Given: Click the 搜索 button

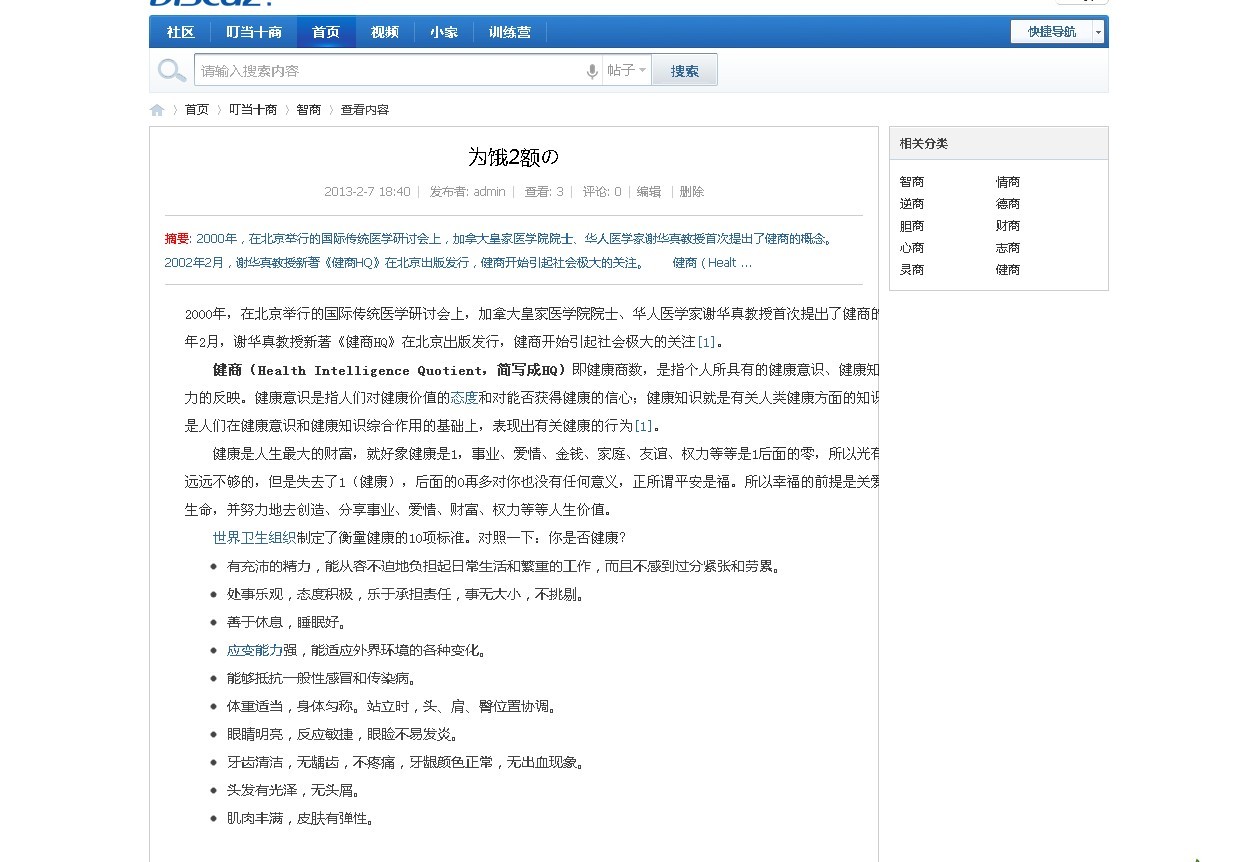Looking at the screenshot, I should pos(684,70).
